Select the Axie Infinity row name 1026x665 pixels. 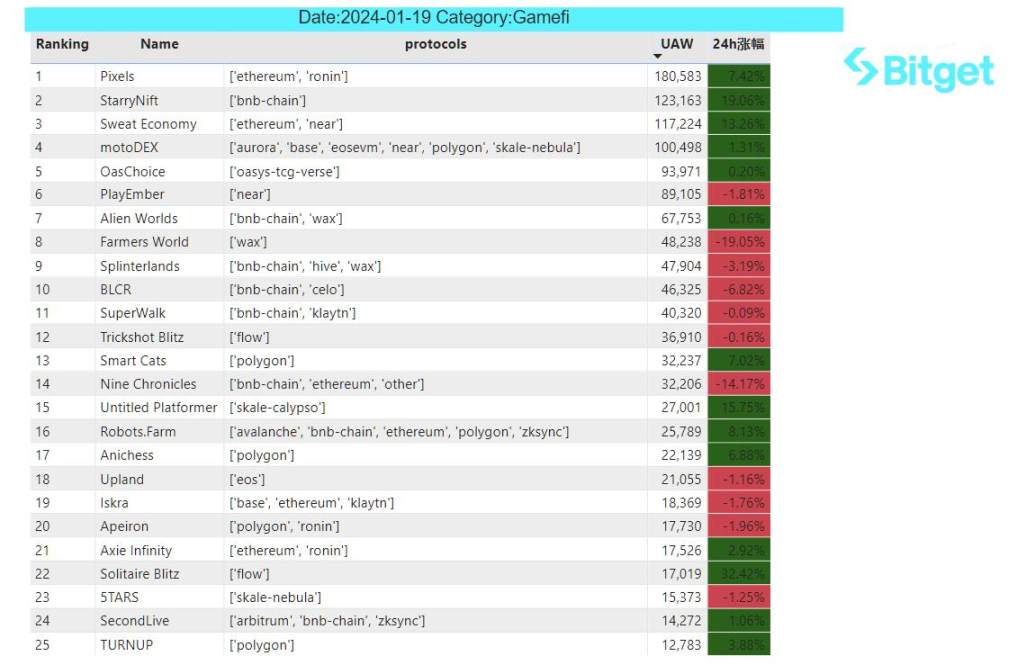(x=136, y=551)
